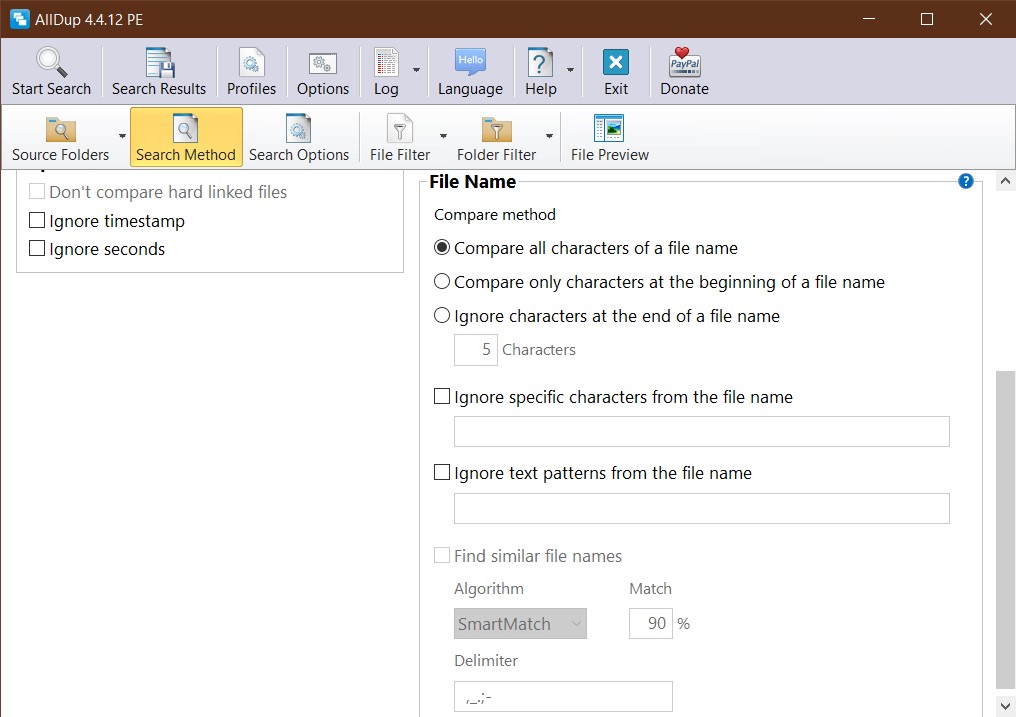
Task: Click the scrollbar up arrow
Action: [x=1005, y=181]
